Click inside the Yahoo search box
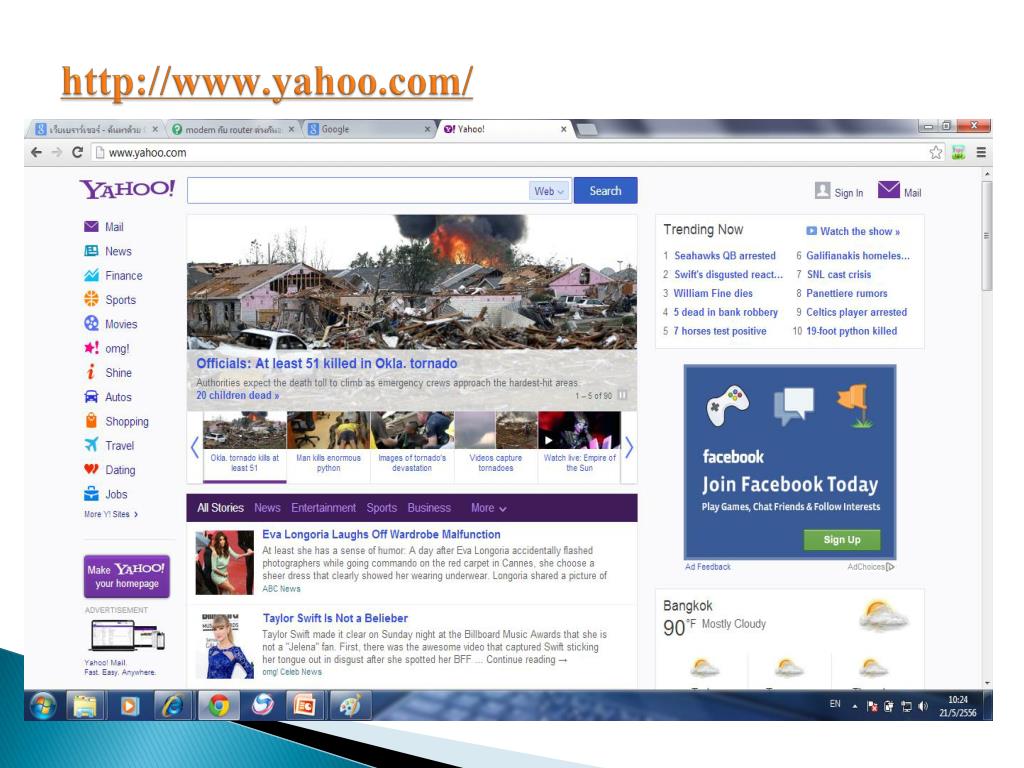Viewport: 1024px width, 768px height. coord(358,191)
